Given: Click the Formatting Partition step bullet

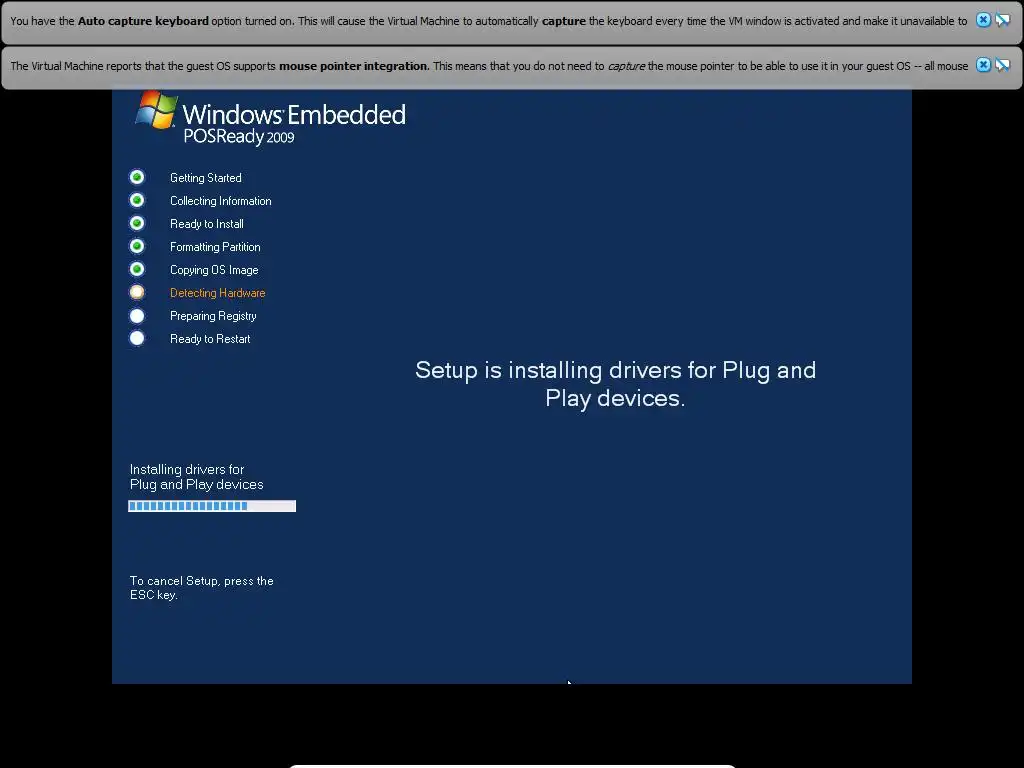Looking at the screenshot, I should point(137,246).
